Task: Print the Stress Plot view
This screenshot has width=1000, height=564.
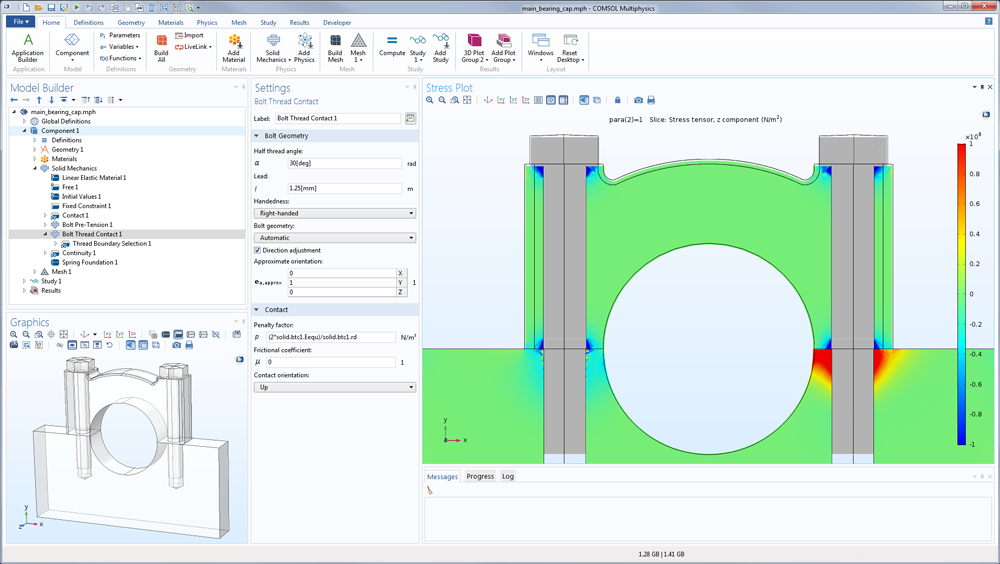Action: (651, 100)
